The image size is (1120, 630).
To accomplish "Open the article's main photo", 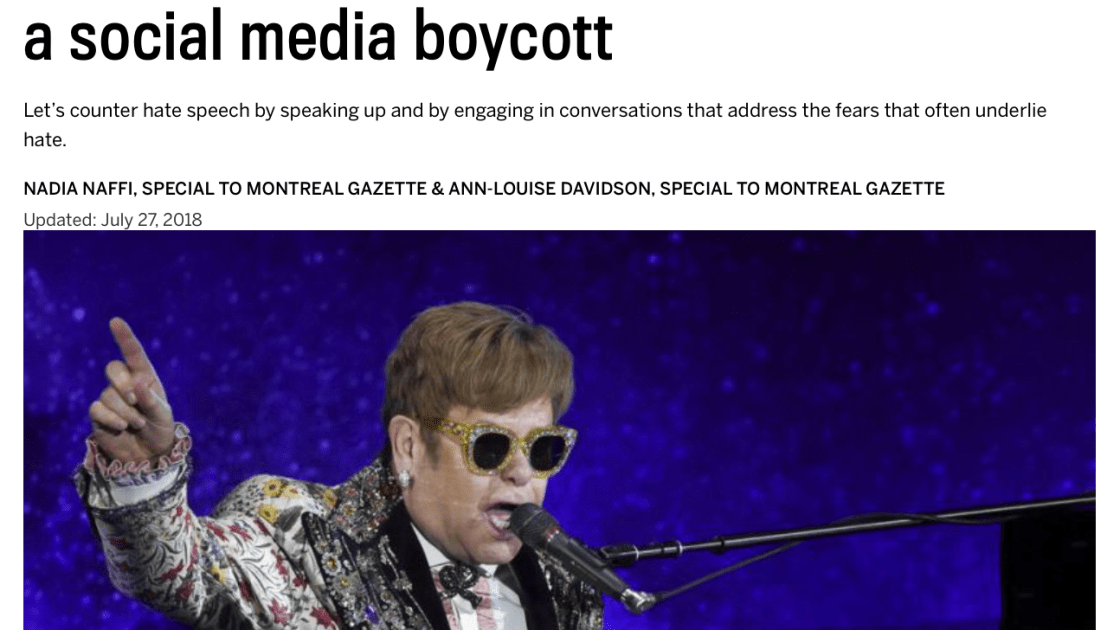I will 559,430.
